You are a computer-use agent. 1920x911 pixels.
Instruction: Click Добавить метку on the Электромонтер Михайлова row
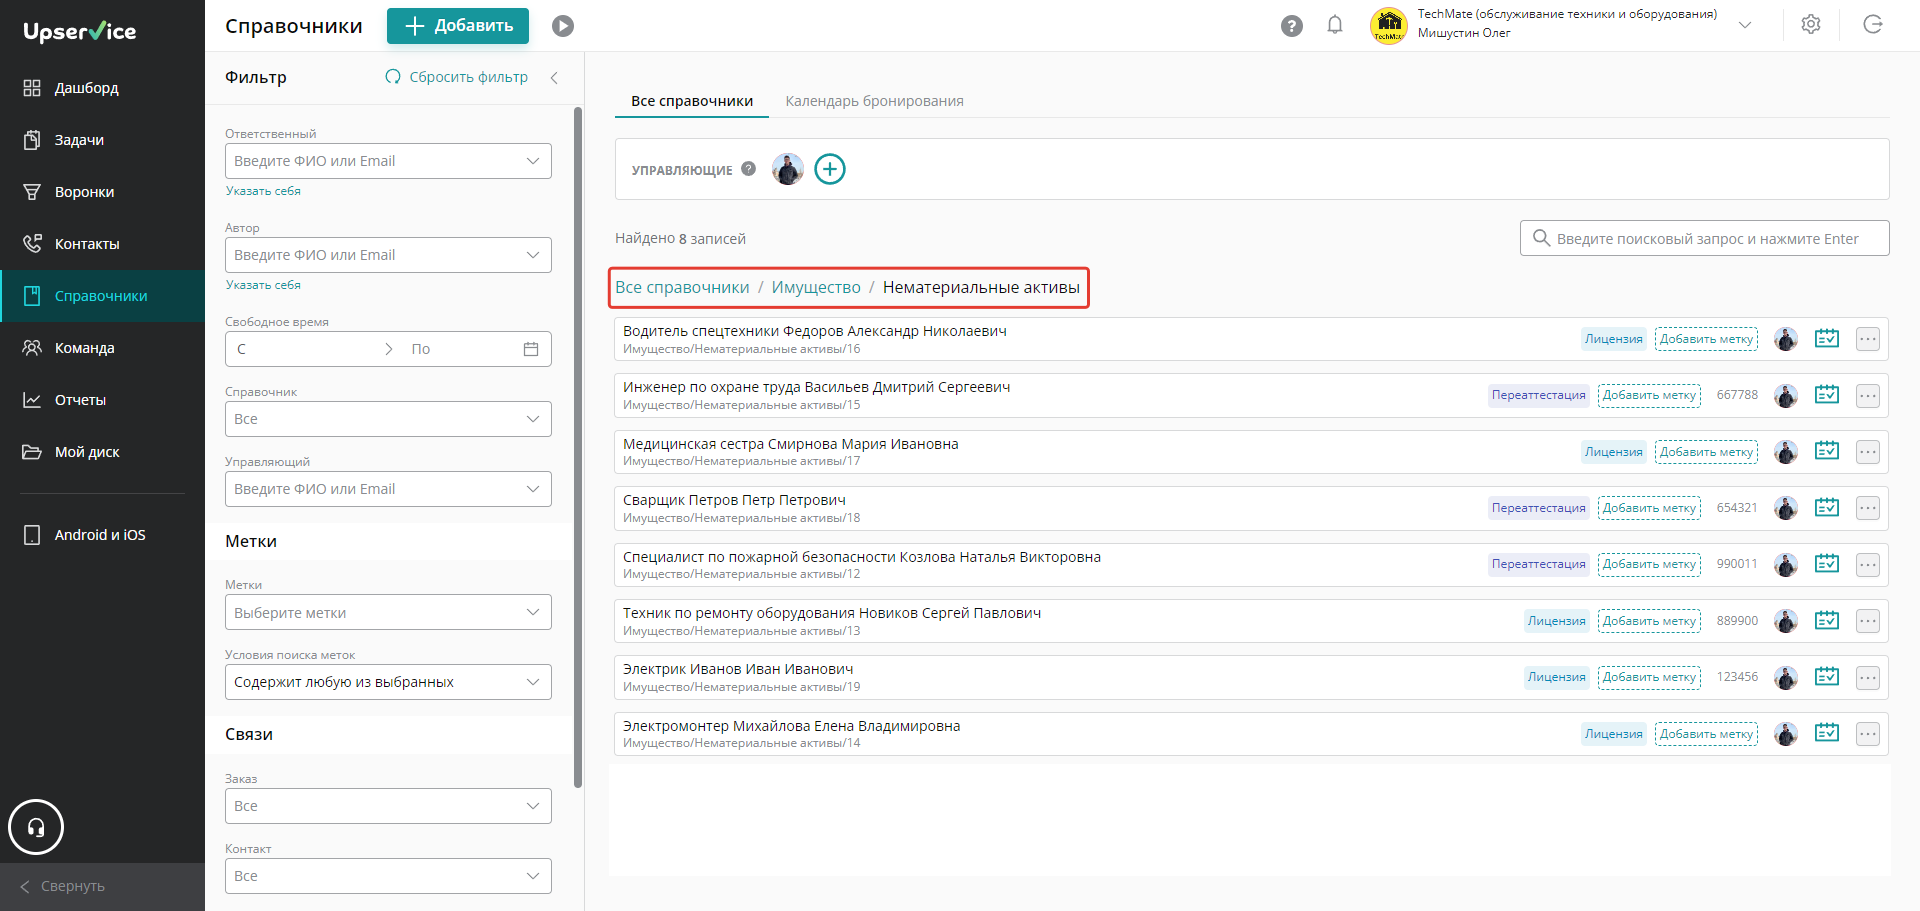tap(1706, 734)
